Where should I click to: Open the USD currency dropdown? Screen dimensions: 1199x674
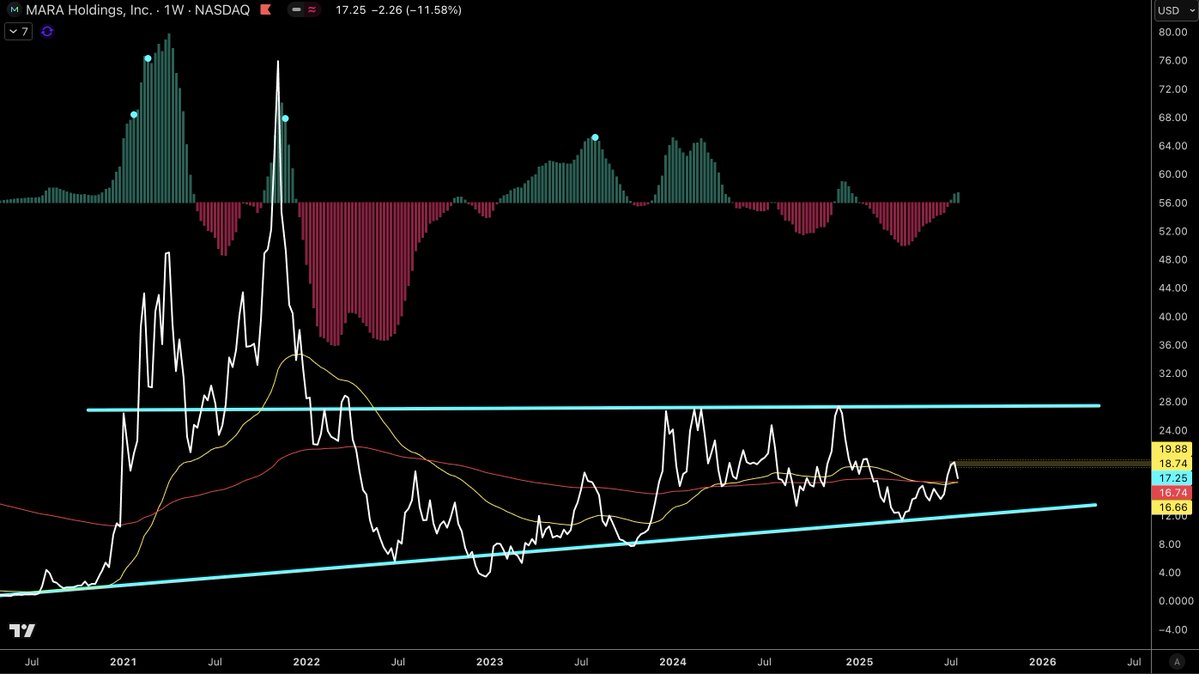(x=1175, y=10)
